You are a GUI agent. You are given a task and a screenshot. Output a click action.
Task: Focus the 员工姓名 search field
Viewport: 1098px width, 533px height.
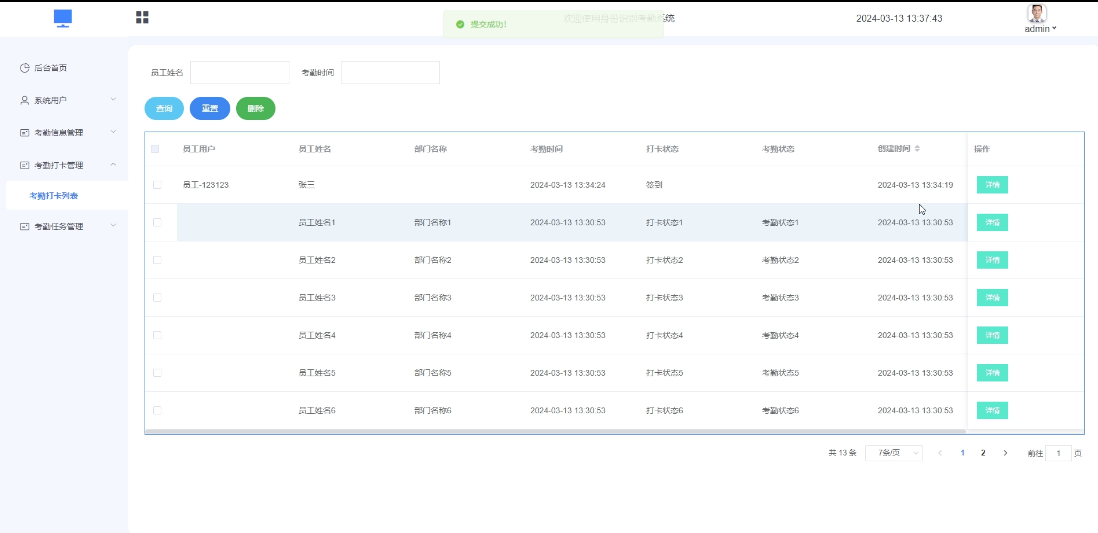click(x=239, y=72)
